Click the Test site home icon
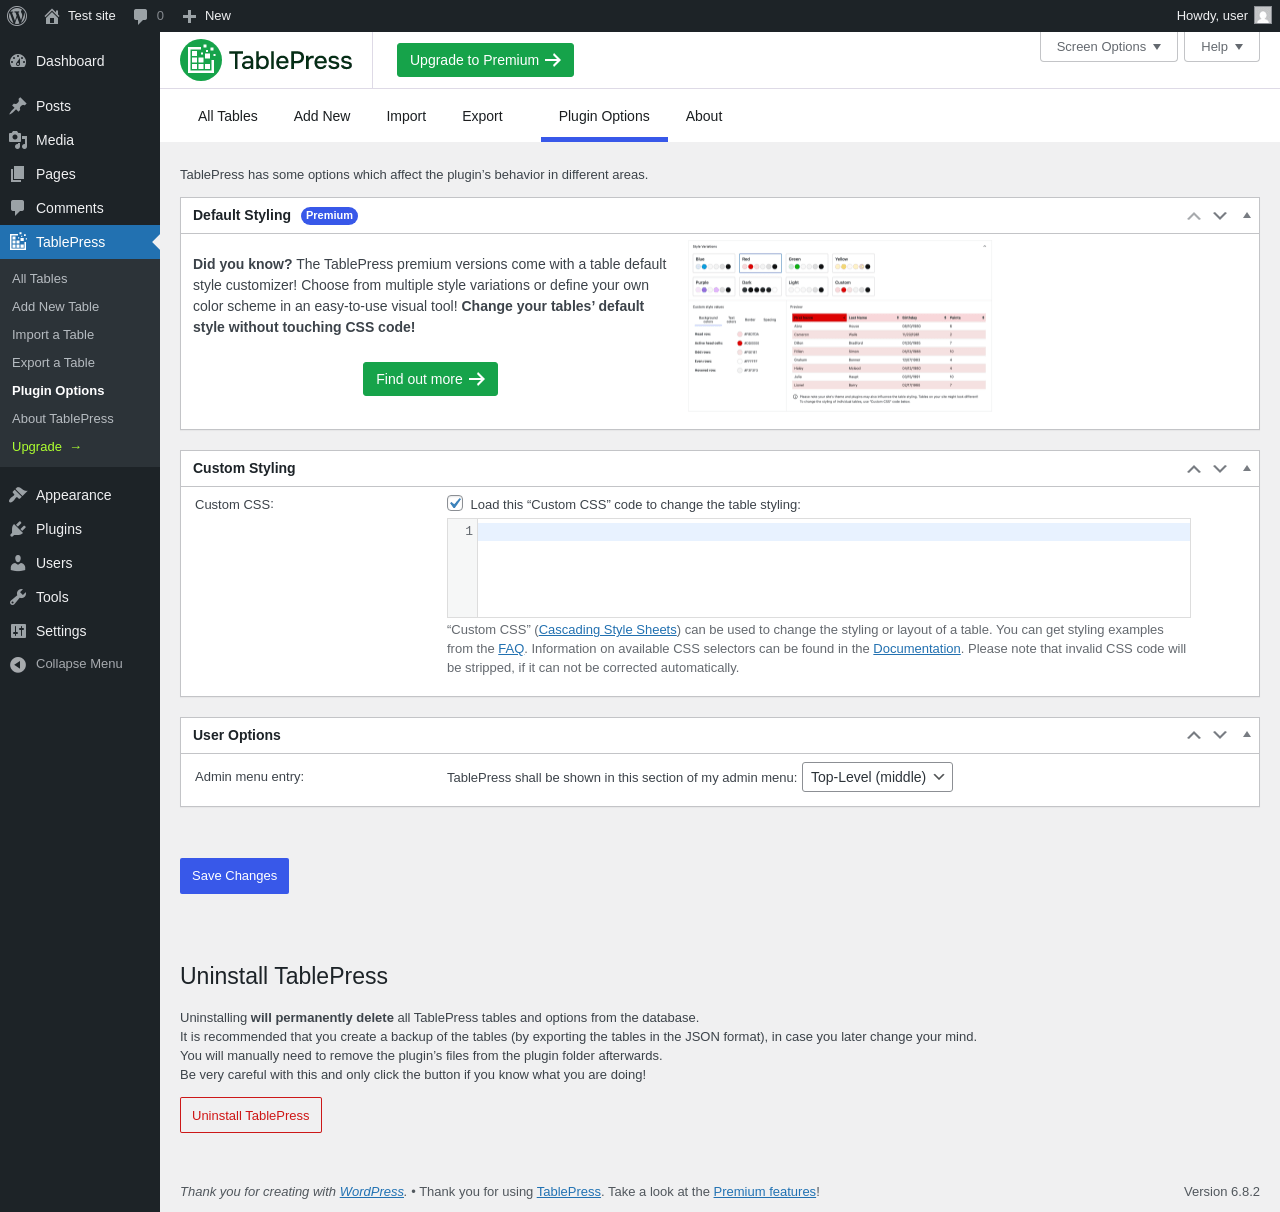1280x1212 pixels. click(x=52, y=16)
